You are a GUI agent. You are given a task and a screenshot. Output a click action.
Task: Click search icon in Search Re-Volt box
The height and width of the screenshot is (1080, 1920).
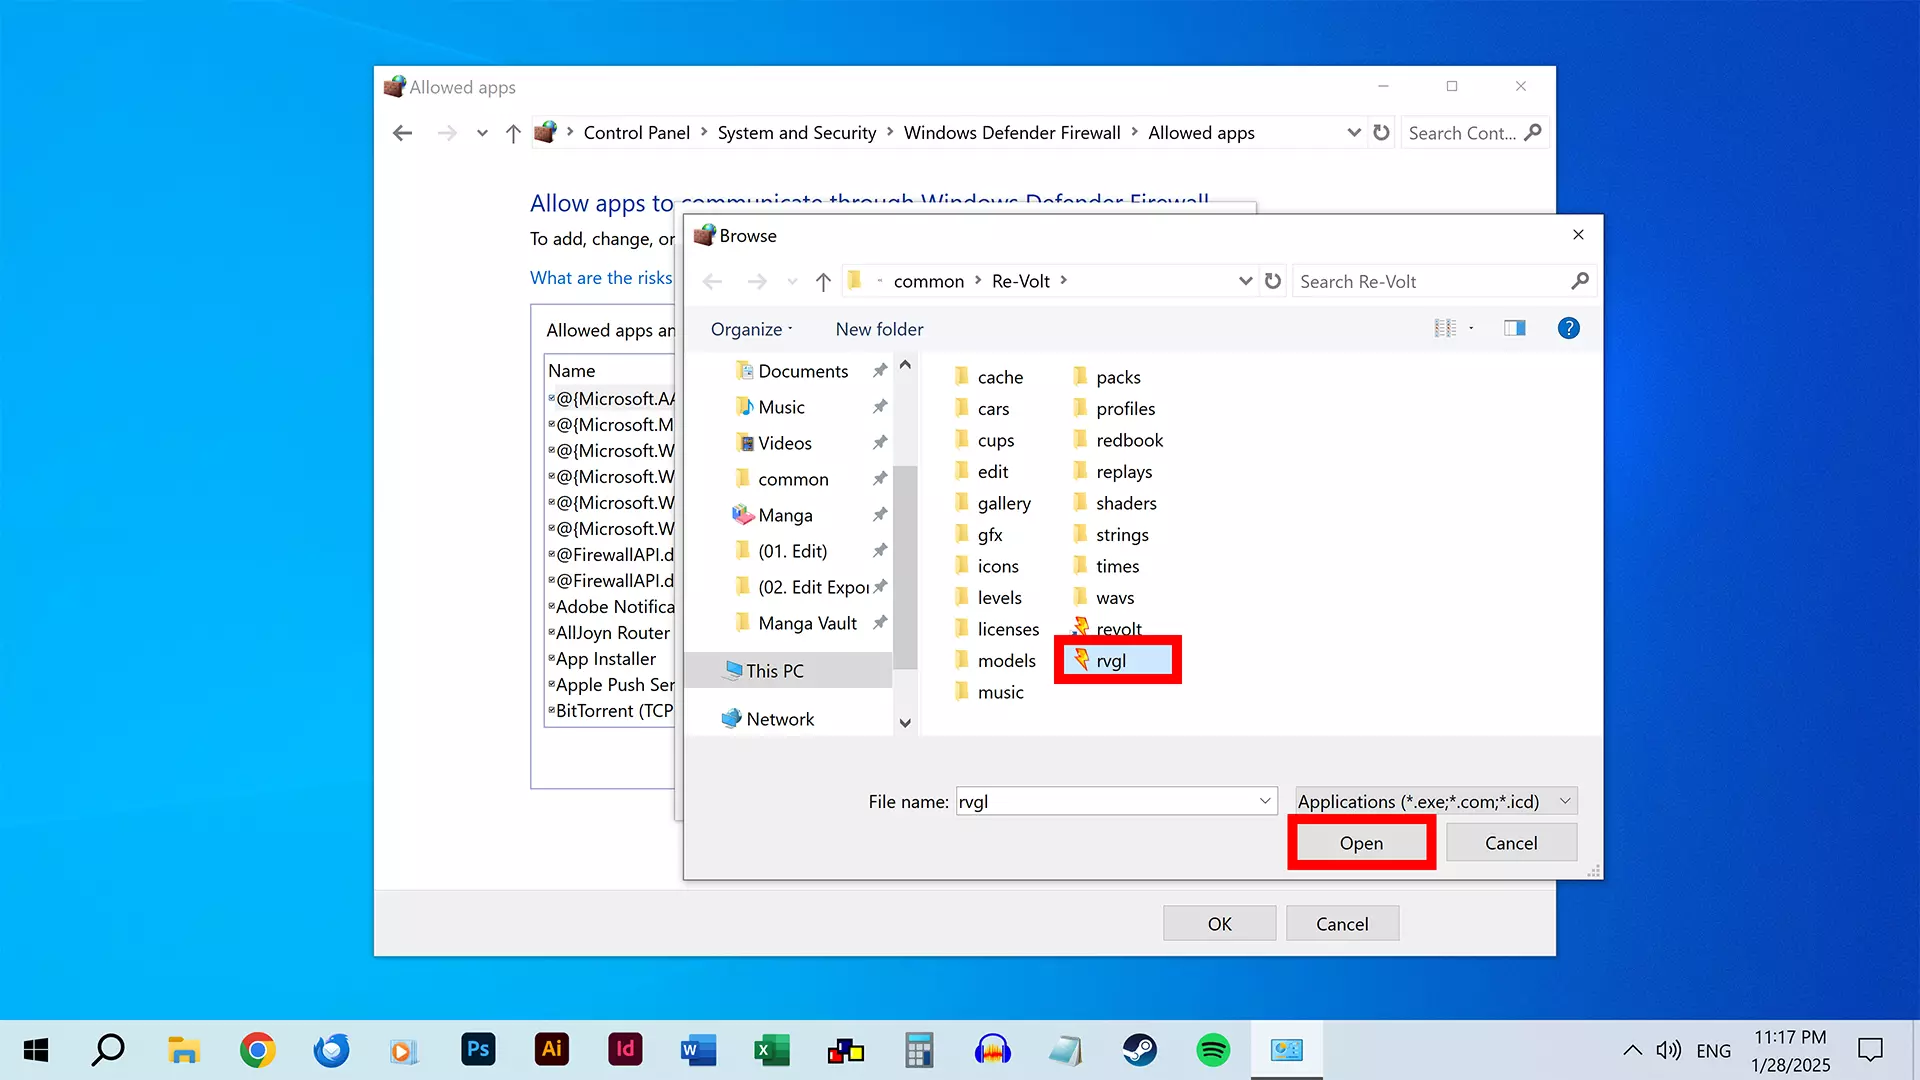[x=1579, y=281]
